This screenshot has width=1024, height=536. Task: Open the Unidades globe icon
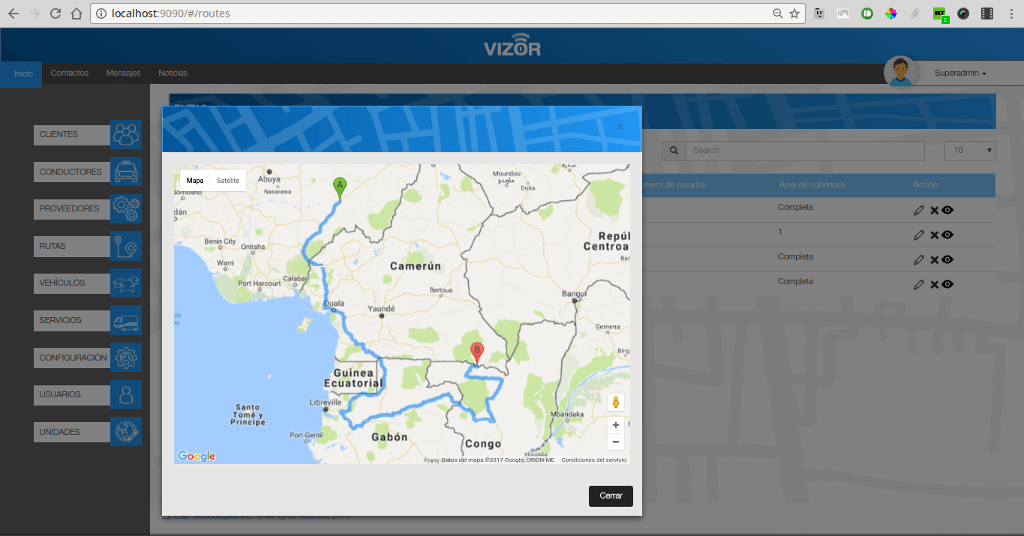tap(126, 432)
